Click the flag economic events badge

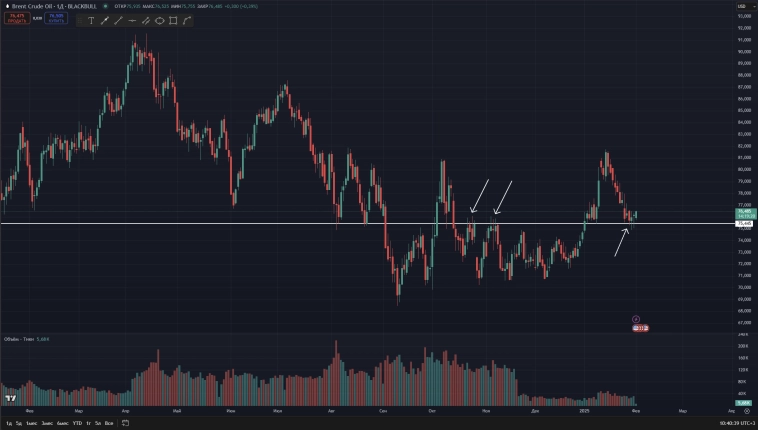[641, 328]
